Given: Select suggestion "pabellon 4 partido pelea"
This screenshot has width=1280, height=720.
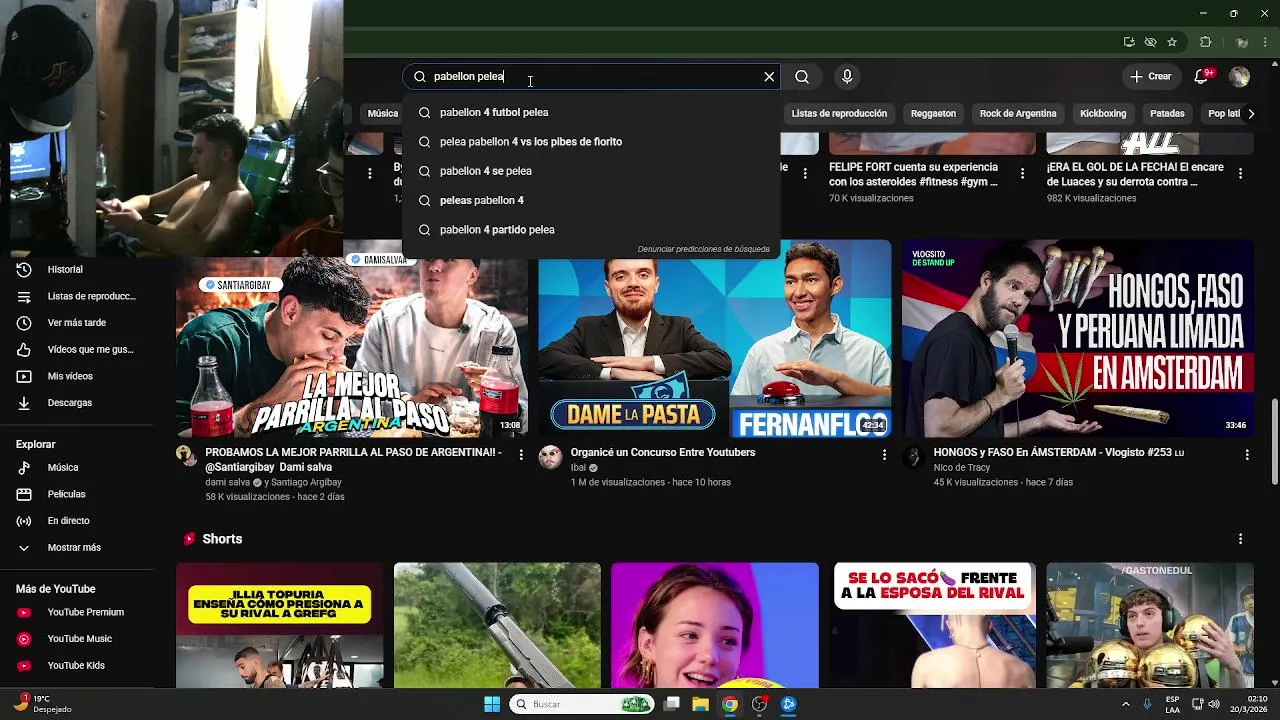Looking at the screenshot, I should pyautogui.click(x=591, y=230).
